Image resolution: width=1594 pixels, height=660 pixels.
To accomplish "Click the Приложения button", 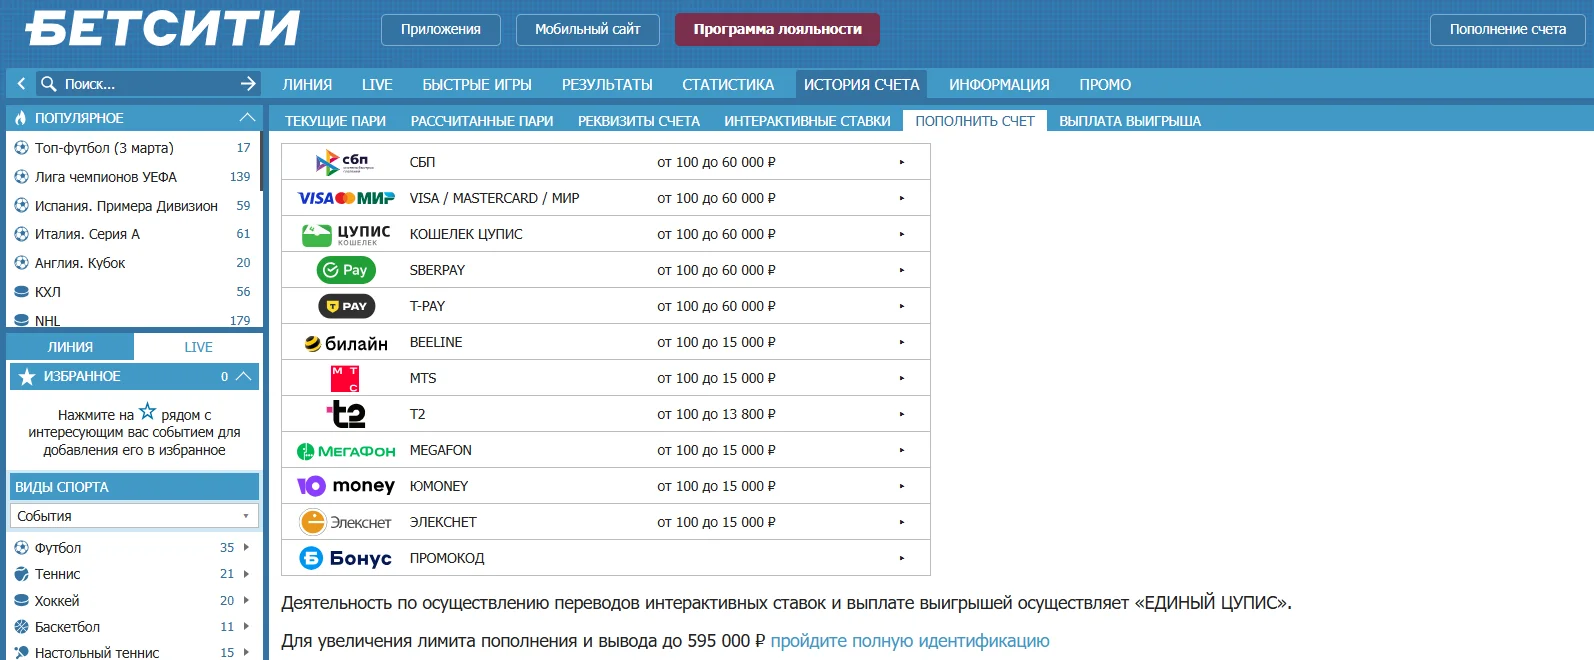I will click(x=441, y=29).
